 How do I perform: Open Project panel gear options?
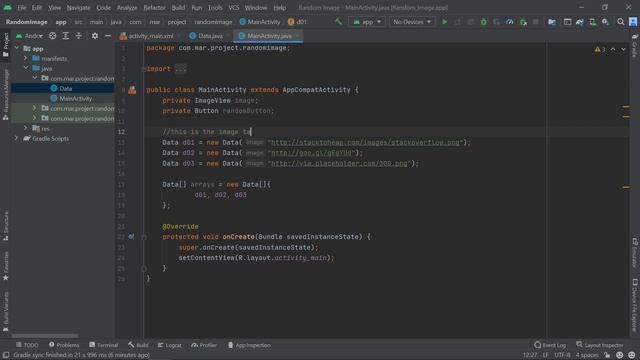(x=95, y=36)
